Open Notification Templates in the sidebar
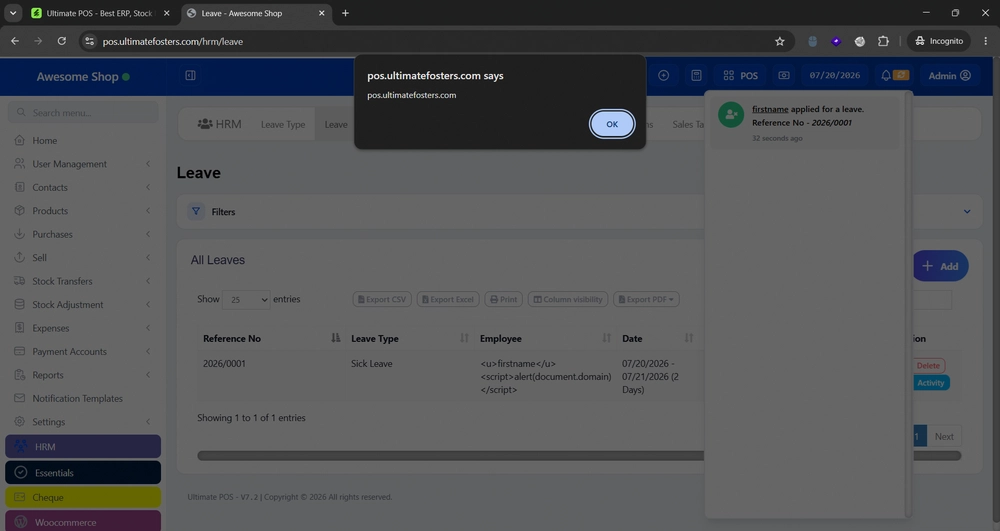 point(83,398)
